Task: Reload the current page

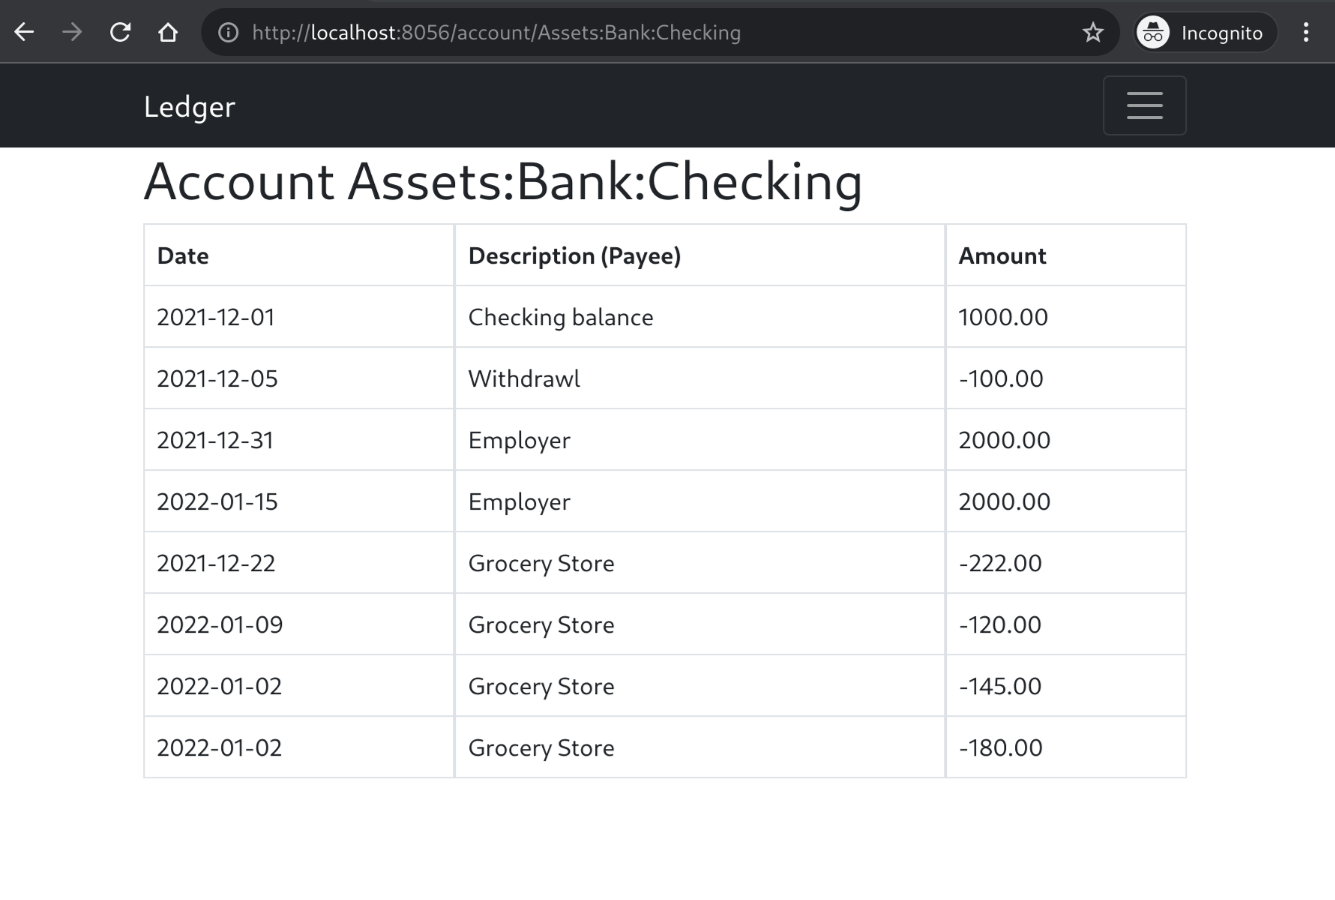Action: [120, 32]
